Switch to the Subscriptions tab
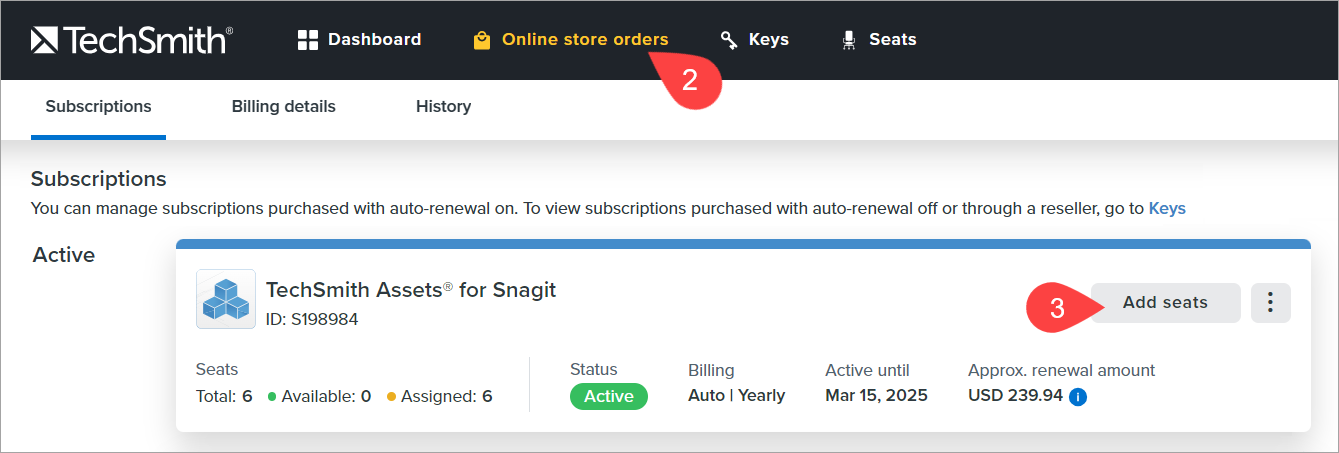 pos(98,106)
